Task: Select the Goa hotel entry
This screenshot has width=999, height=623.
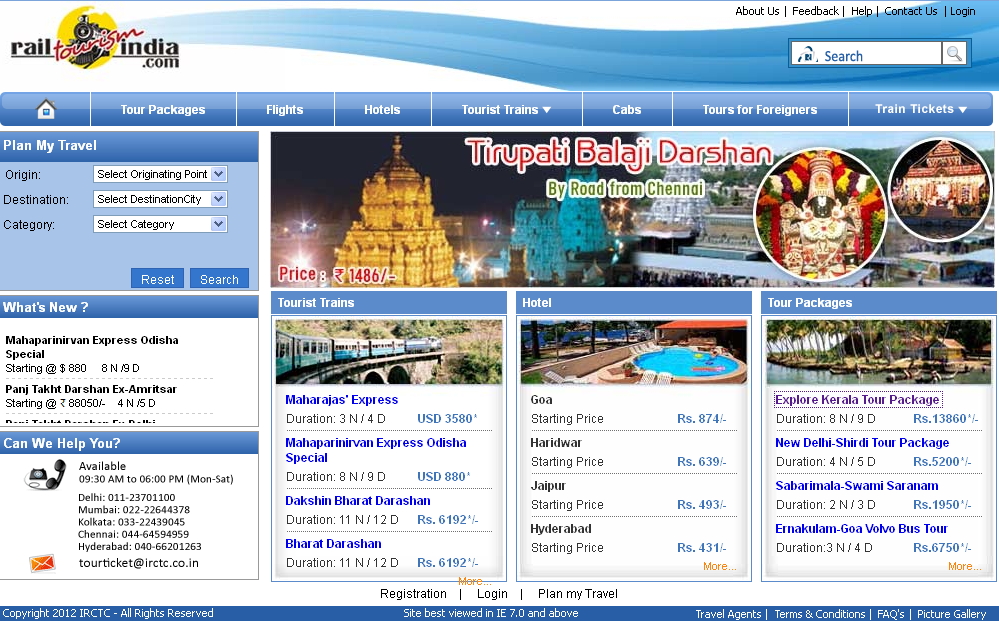Action: tap(541, 399)
